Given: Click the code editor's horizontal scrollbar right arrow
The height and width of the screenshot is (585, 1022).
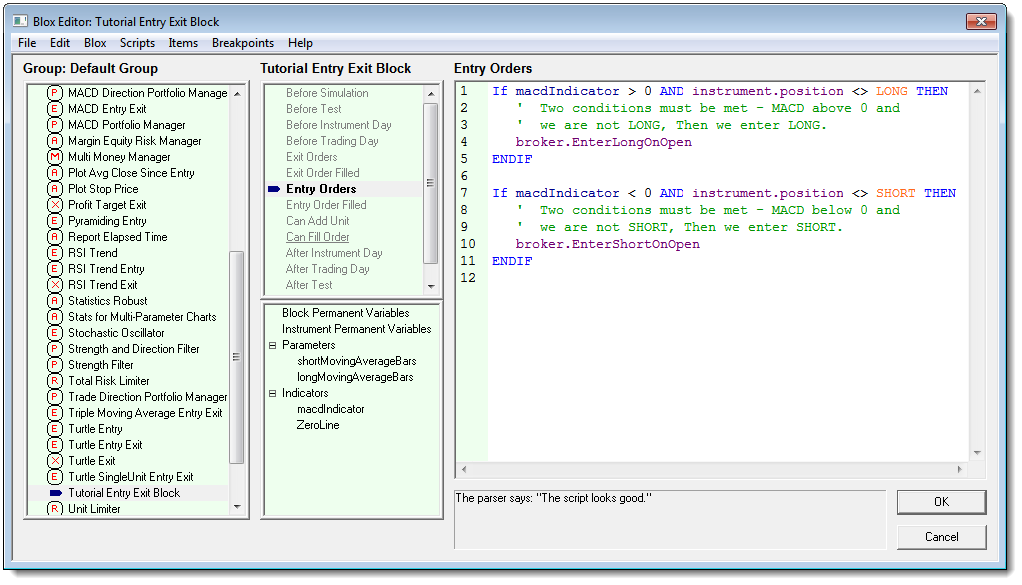Looking at the screenshot, I should tap(960, 469).
